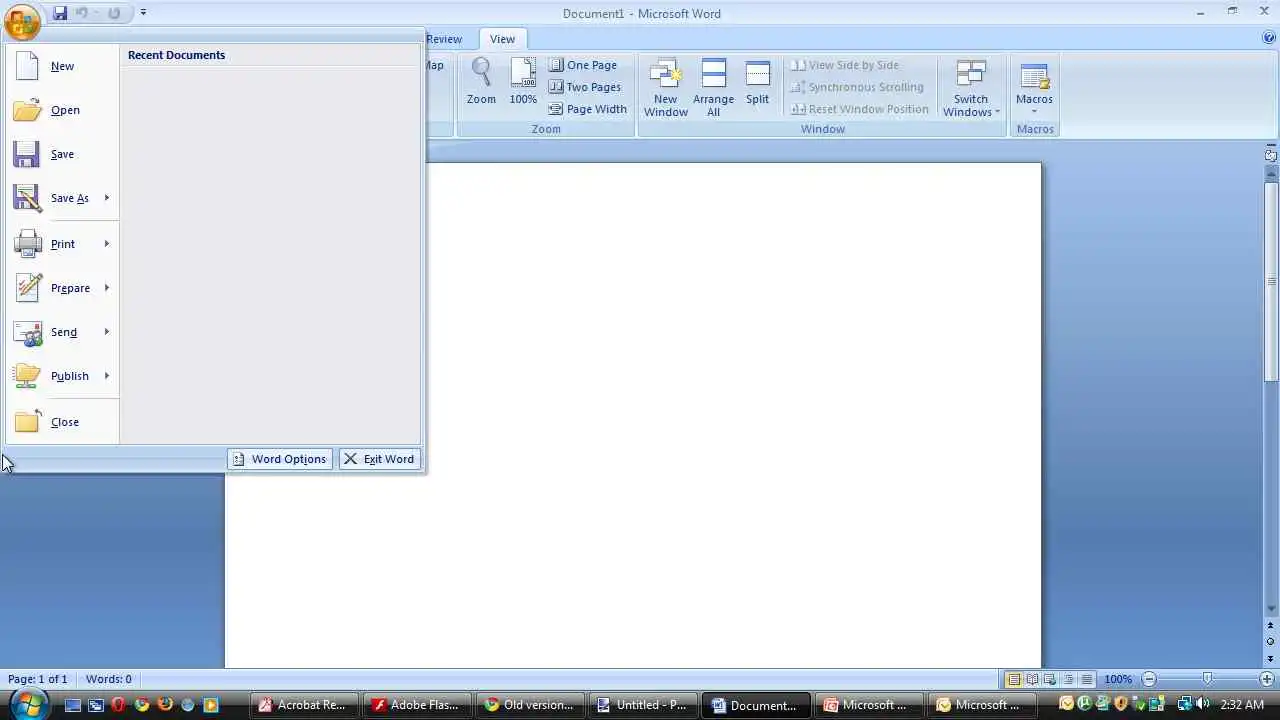Click the 2:32 AM clock
Viewport: 1280px width, 720px height.
pyautogui.click(x=1241, y=705)
